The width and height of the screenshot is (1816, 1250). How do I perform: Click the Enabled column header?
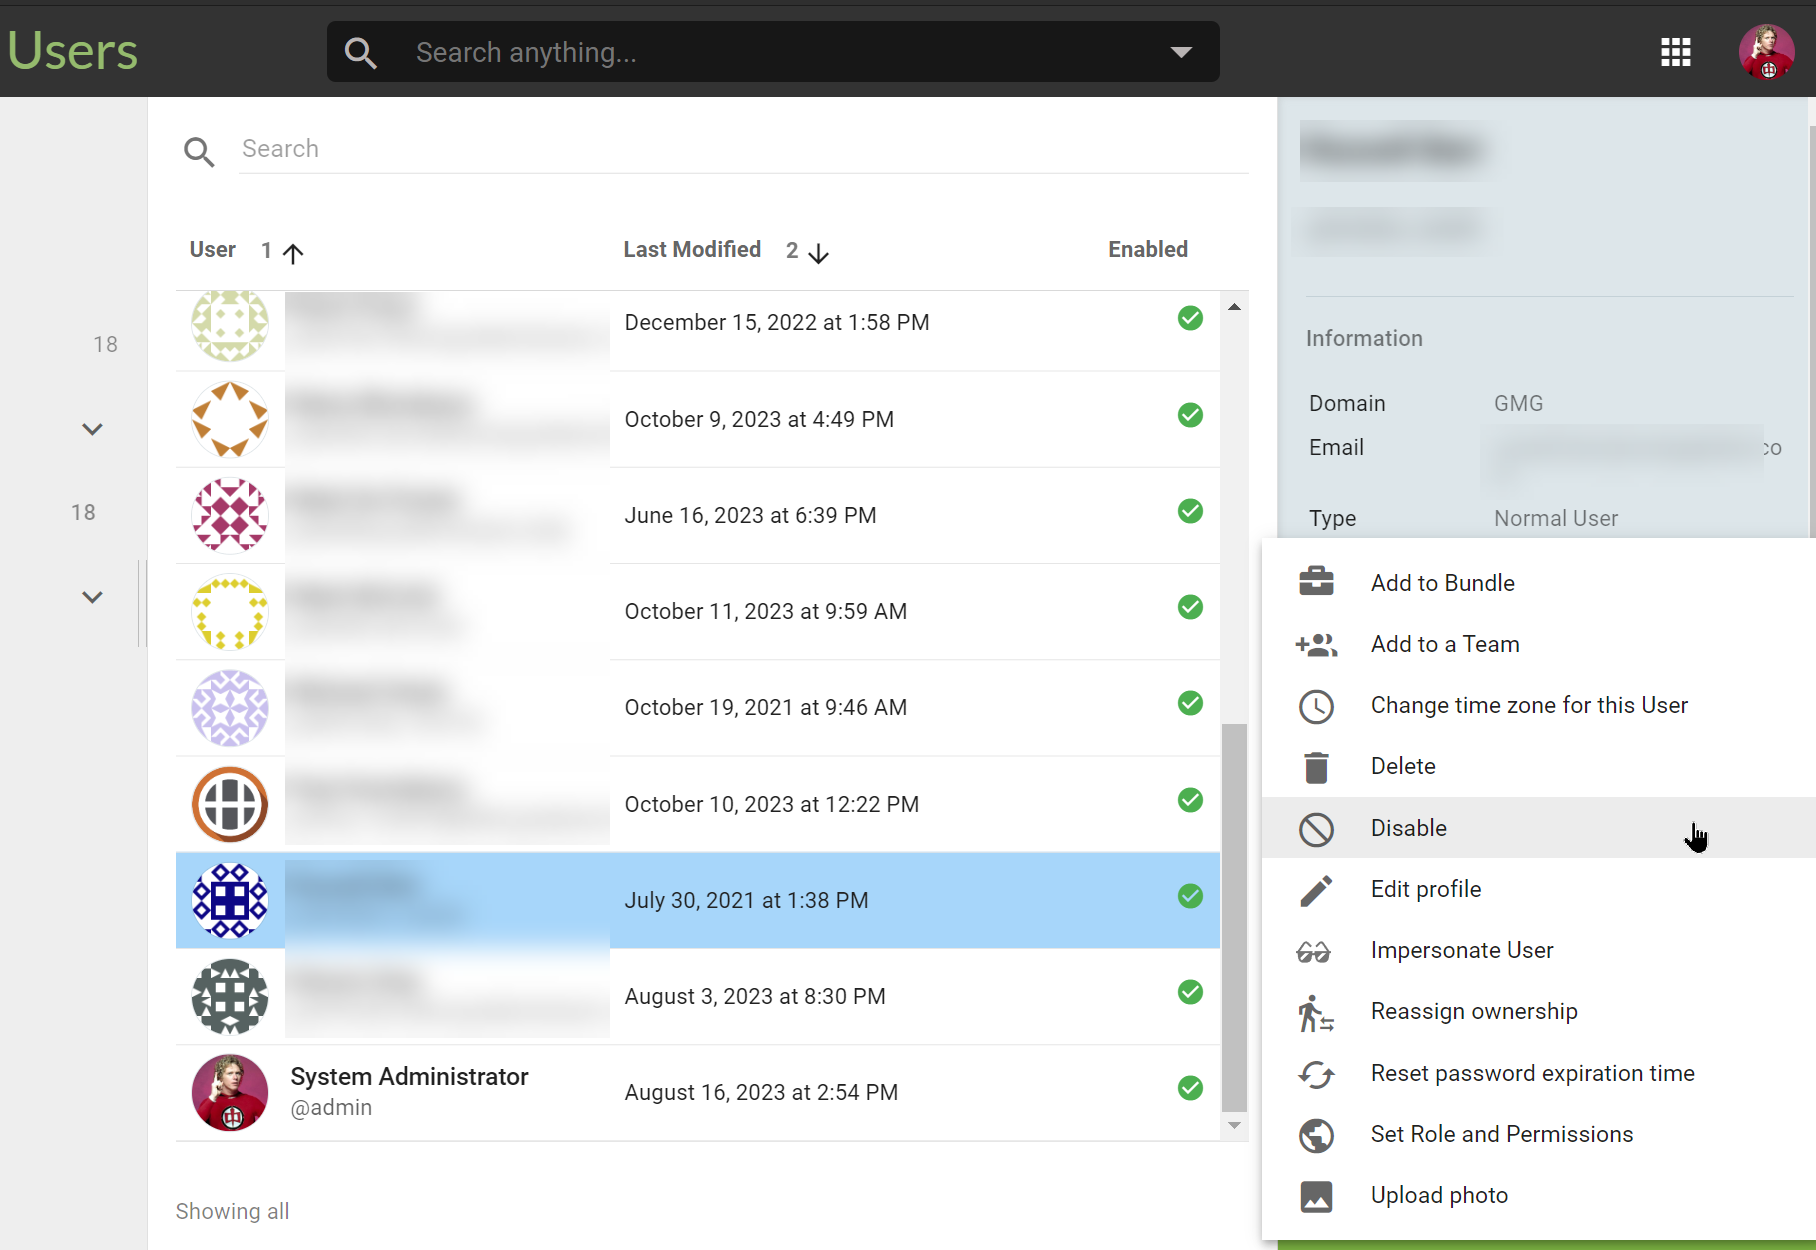[x=1148, y=250]
